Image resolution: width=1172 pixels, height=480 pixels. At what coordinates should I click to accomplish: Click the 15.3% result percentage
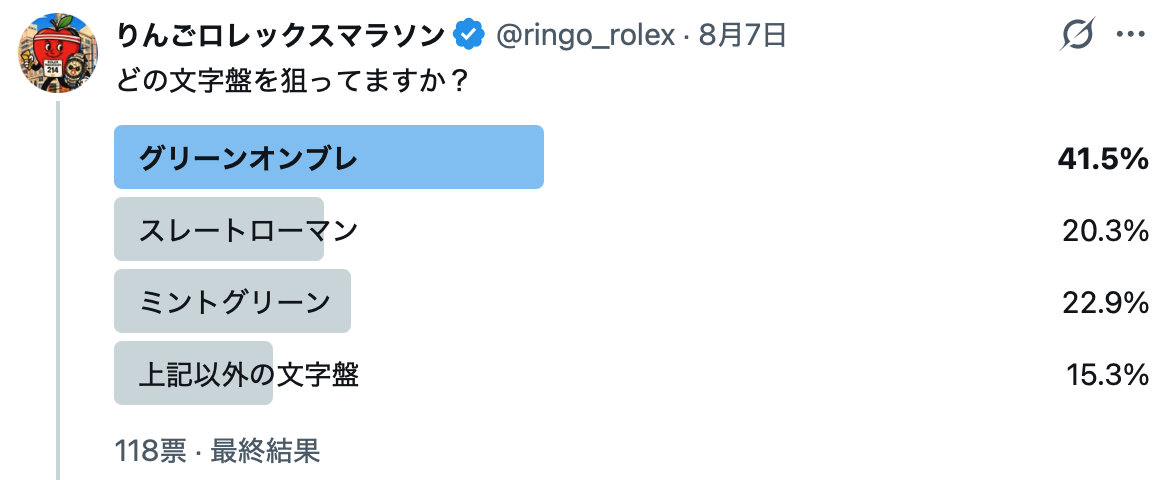coord(1107,374)
